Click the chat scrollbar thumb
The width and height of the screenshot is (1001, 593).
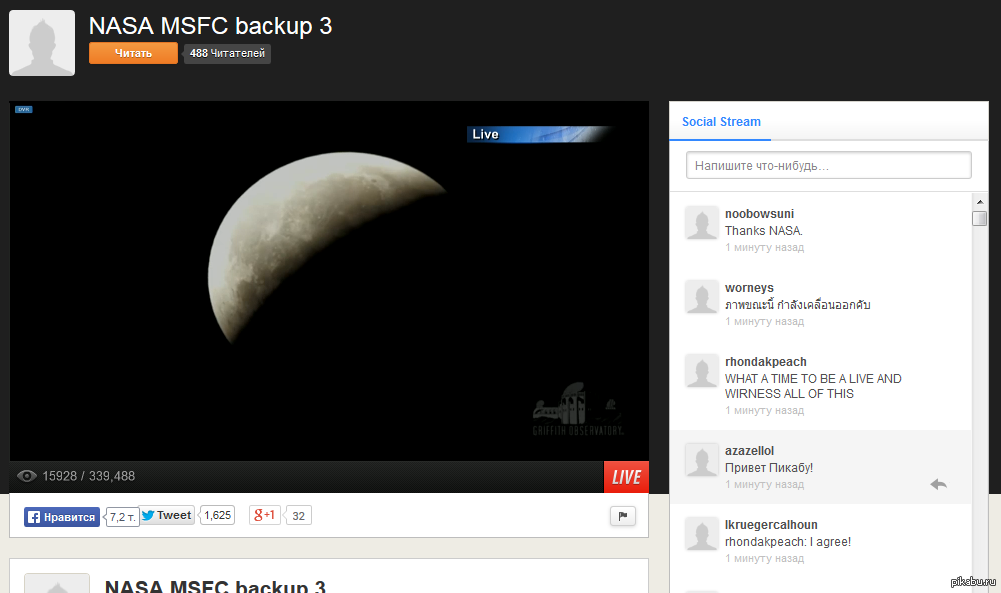pos(980,218)
